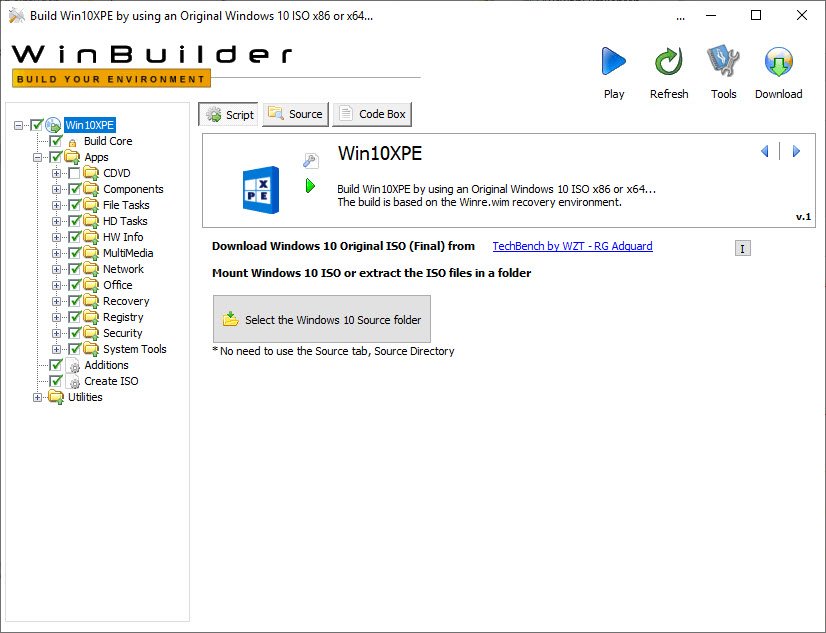Click the Download globe icon
Viewport: 826px width, 633px height.
779,62
